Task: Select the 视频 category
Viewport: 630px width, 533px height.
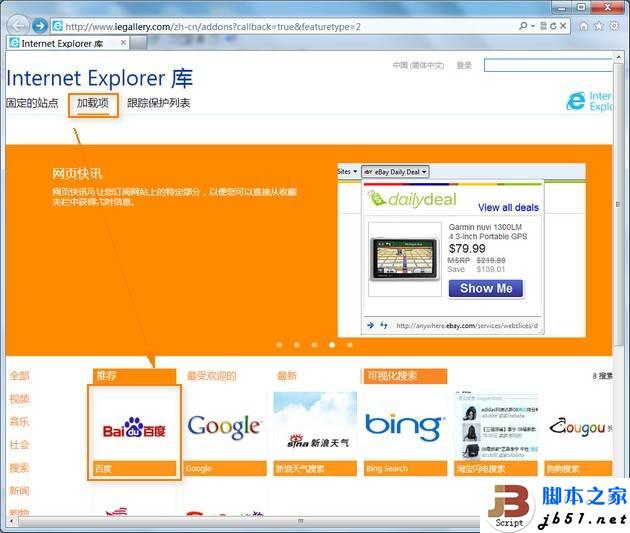Action: [x=20, y=399]
